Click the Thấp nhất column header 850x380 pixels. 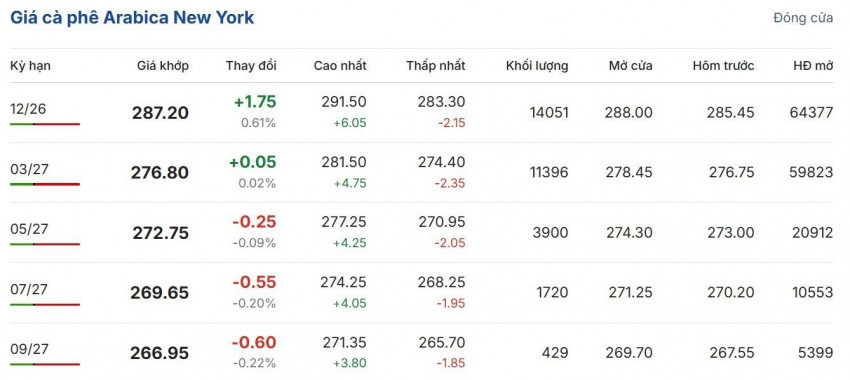(436, 66)
